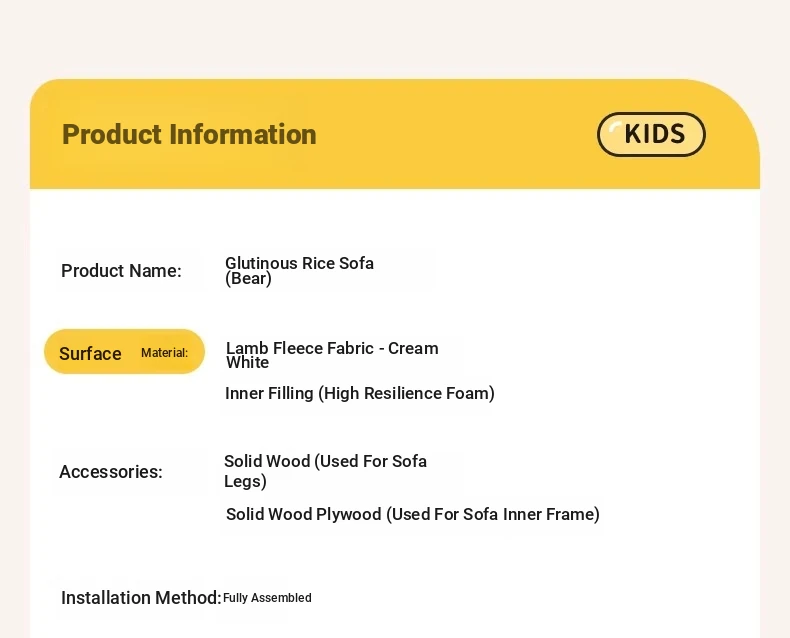Viewport: 790px width, 638px height.
Task: Click Inner Filling (High Resilience Foam)
Action: (360, 393)
